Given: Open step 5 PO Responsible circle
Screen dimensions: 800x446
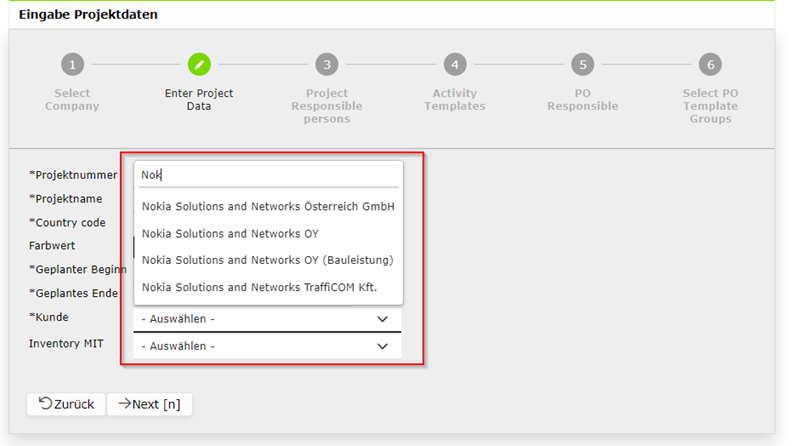Looking at the screenshot, I should pos(583,65).
